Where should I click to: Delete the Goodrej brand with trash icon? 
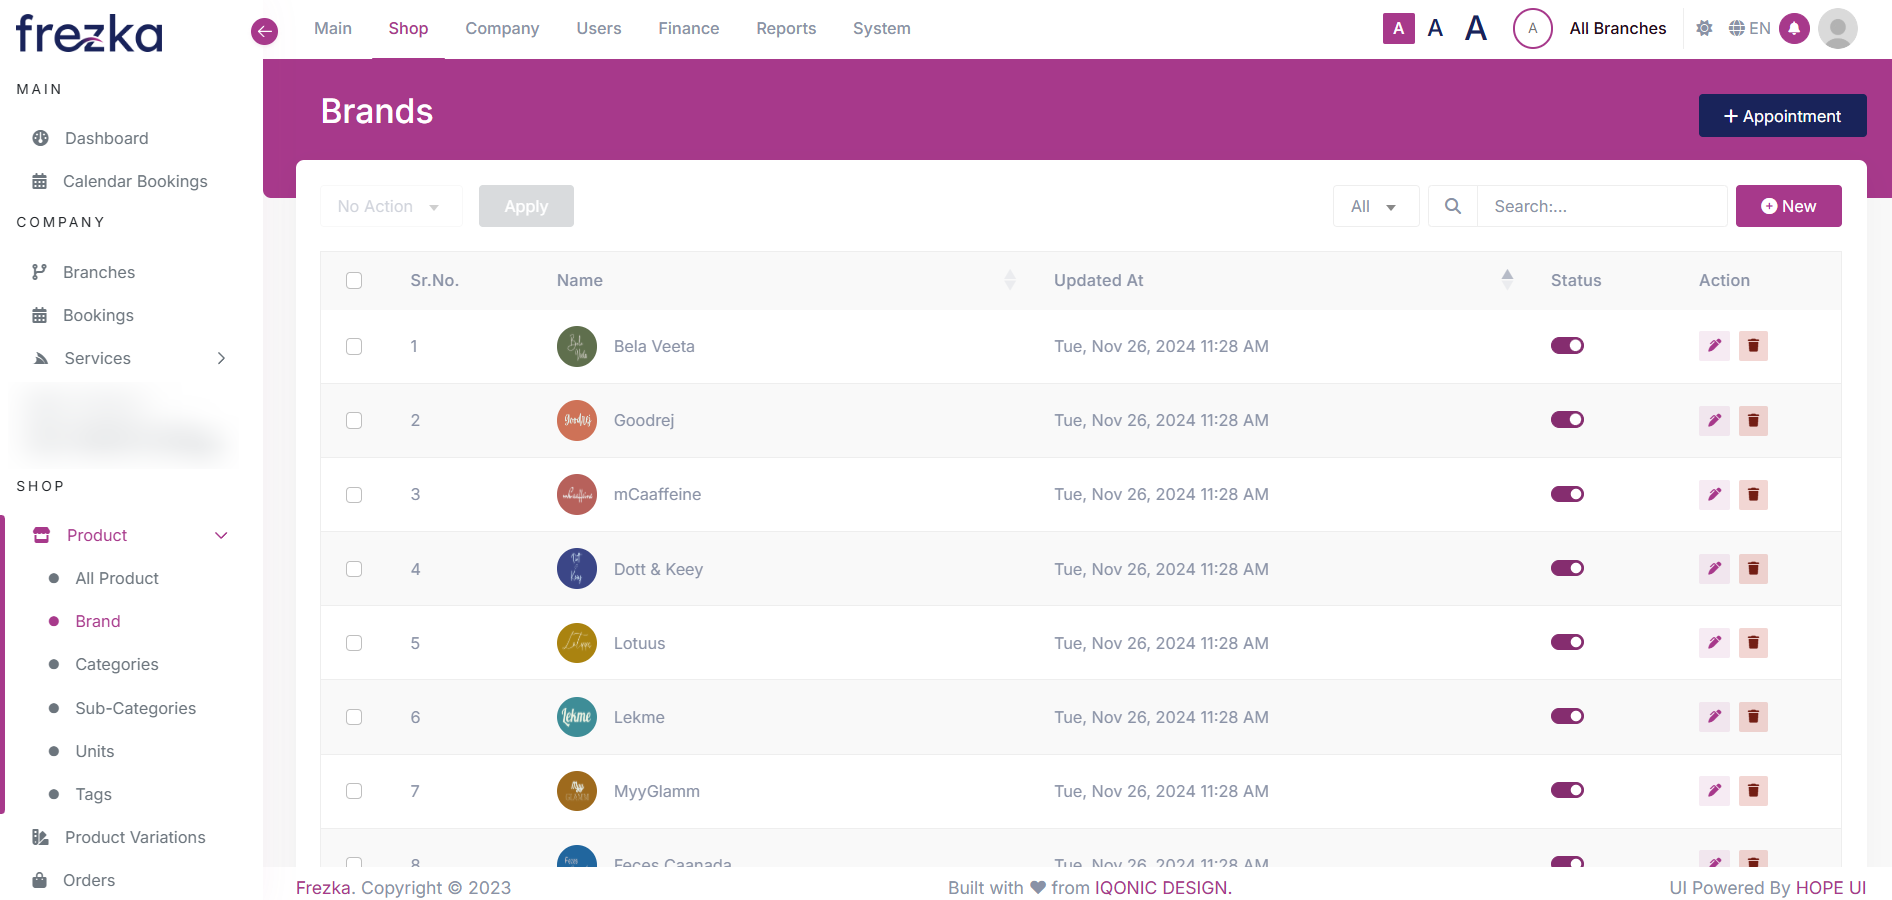tap(1753, 420)
